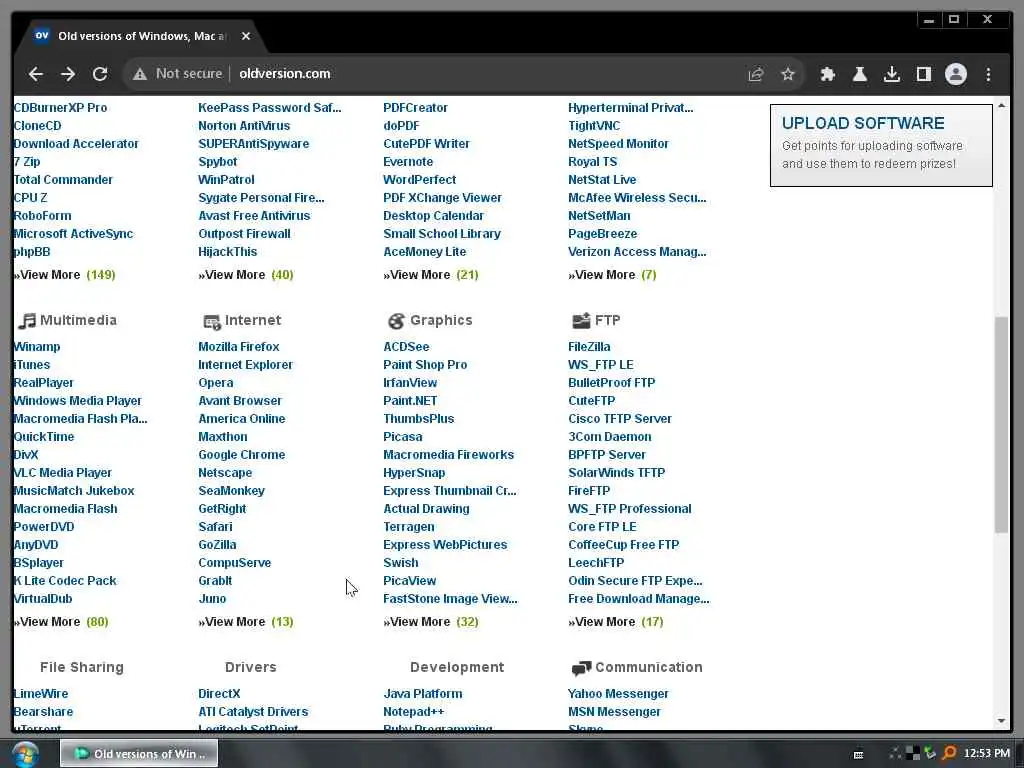Click page scrollbar up arrow
The height and width of the screenshot is (768, 1024).
pyautogui.click(x=1001, y=105)
